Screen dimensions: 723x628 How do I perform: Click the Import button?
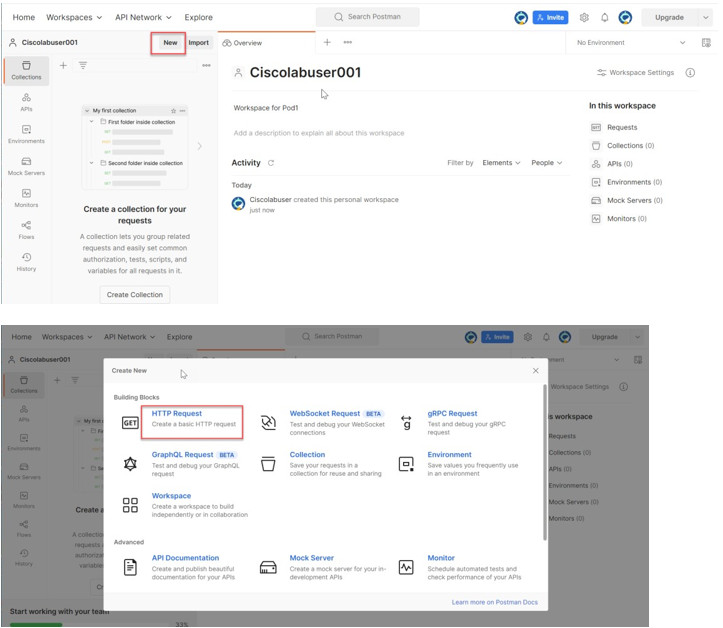[199, 42]
